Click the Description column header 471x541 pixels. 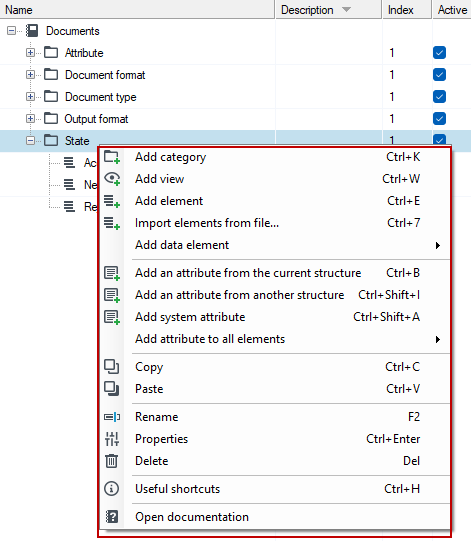(328, 9)
